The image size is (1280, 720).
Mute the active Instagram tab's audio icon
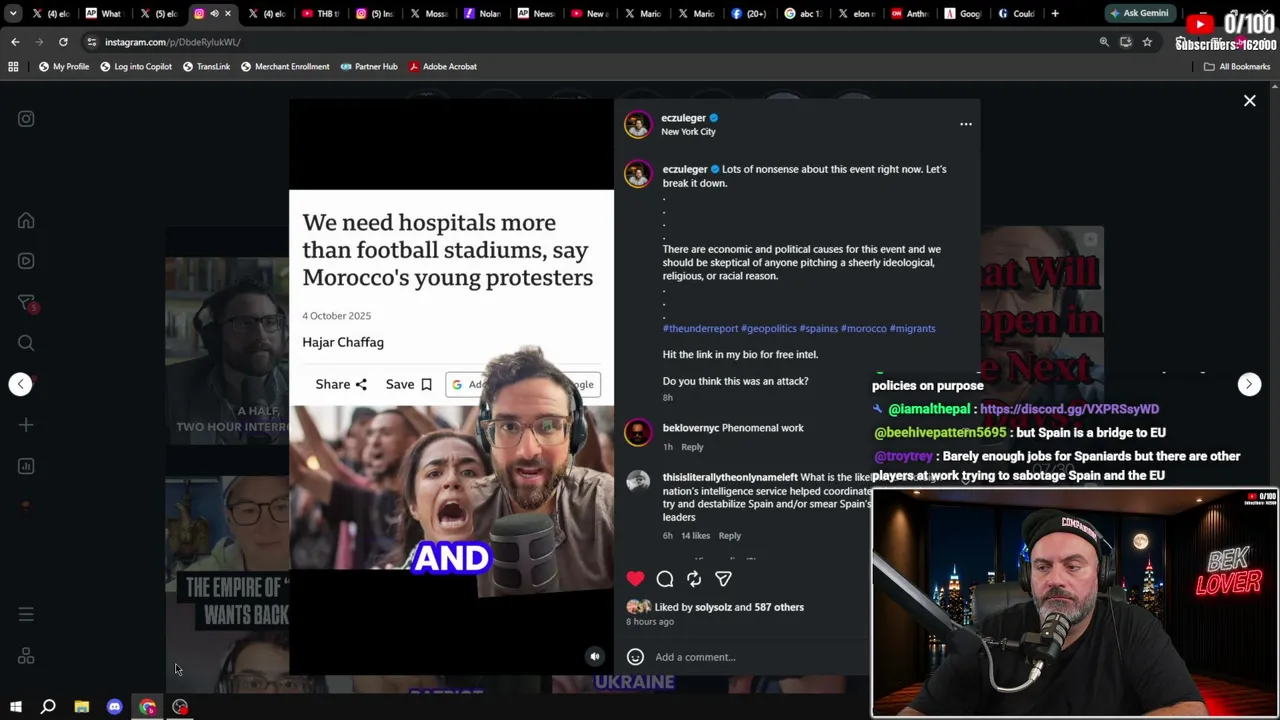pyautogui.click(x=214, y=14)
